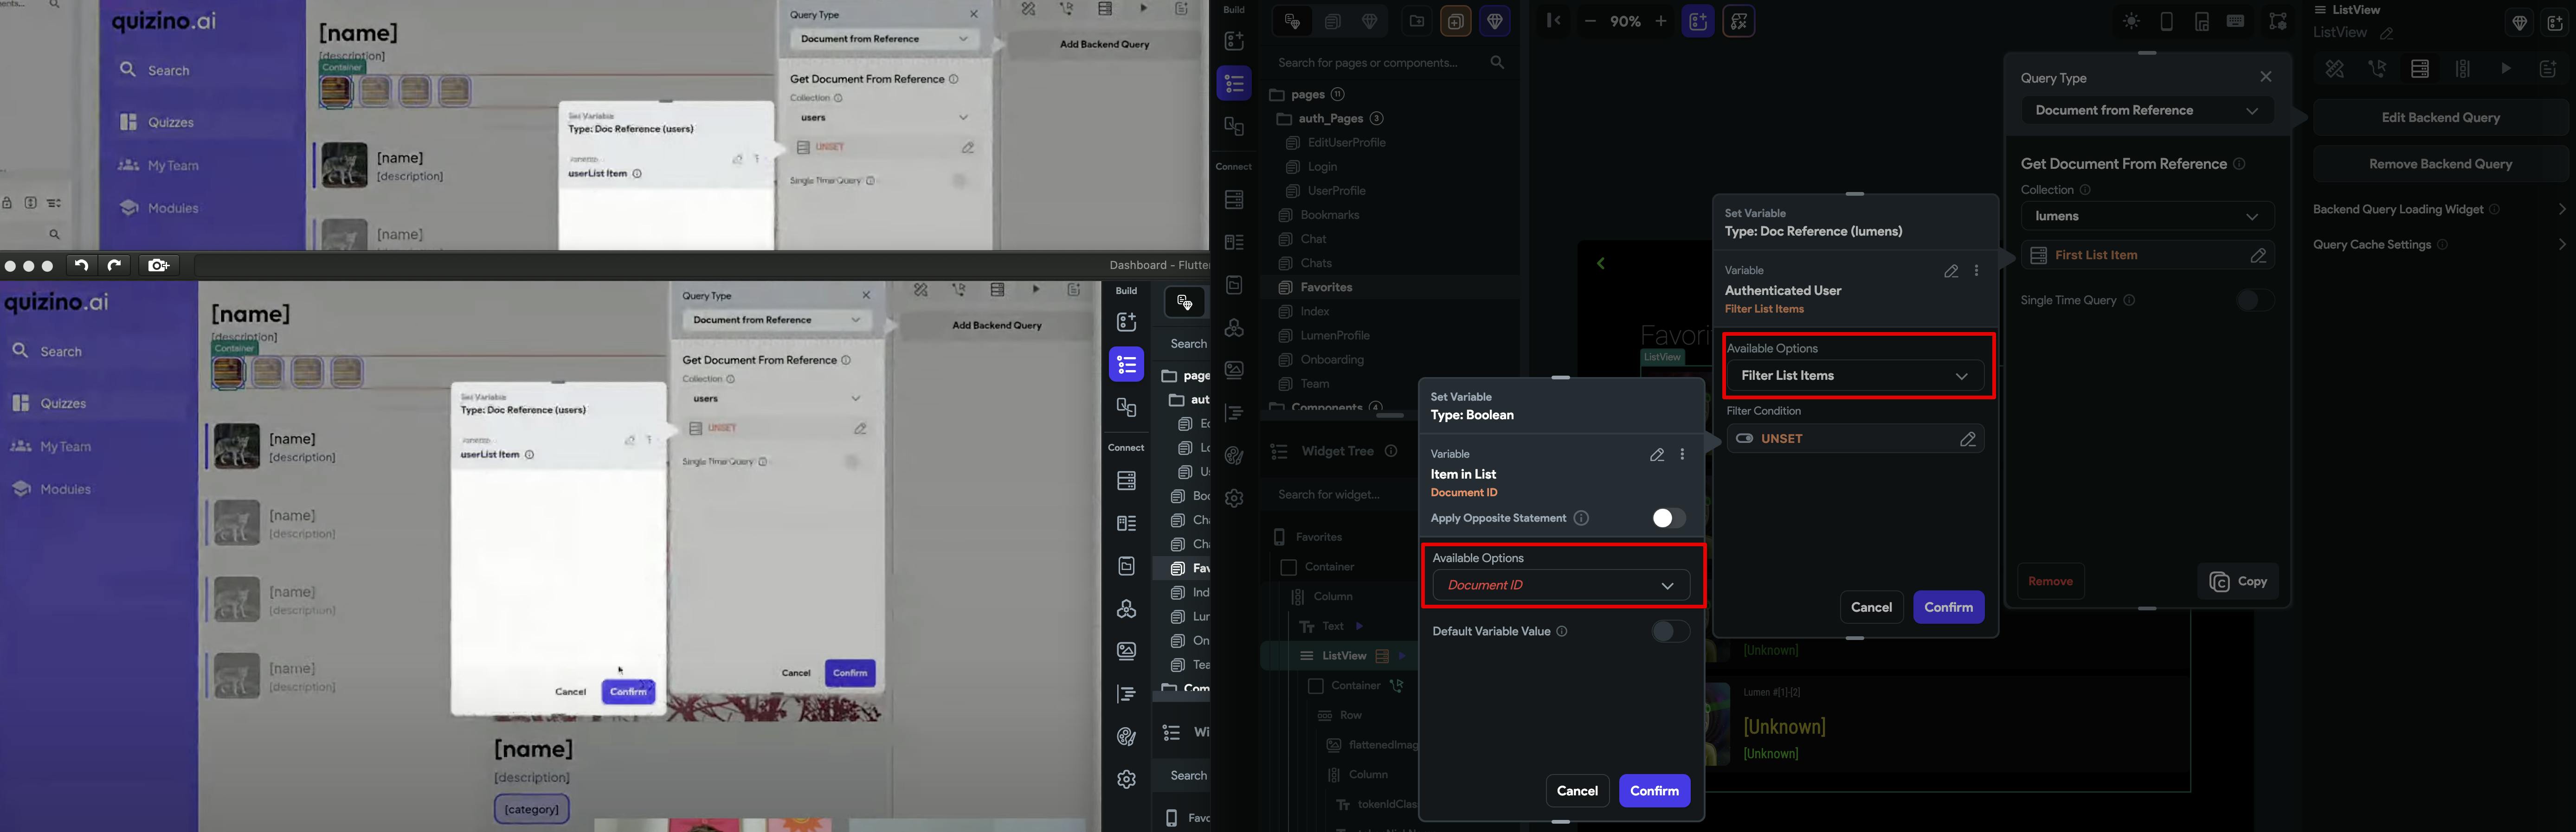Zoom in canvas with plus icon

tap(1661, 21)
